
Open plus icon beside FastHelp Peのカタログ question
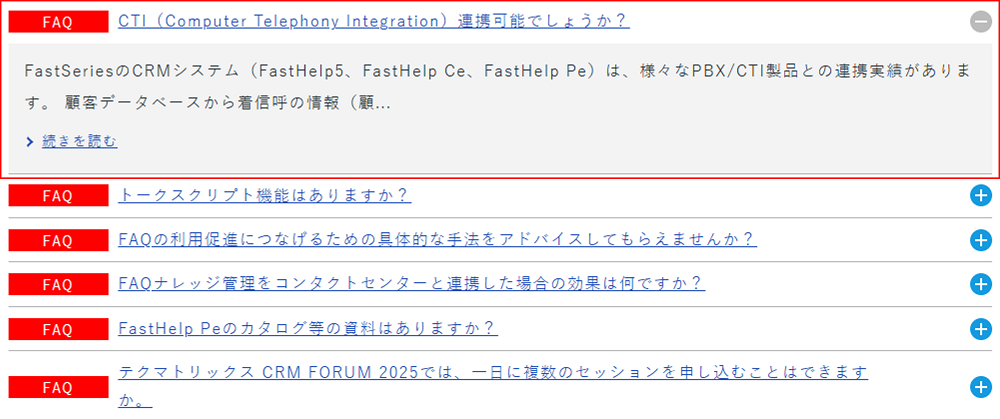click(980, 329)
